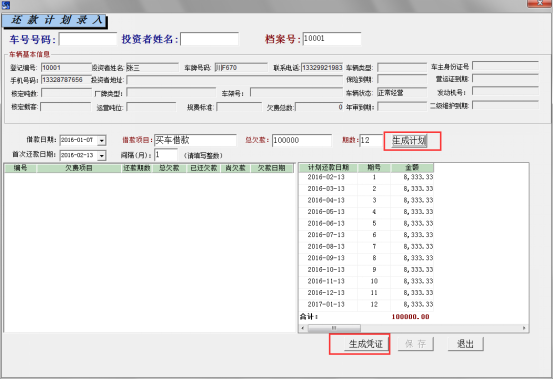Click the 手机号码 field 13328787656
The height and width of the screenshot is (380, 553).
pos(66,80)
